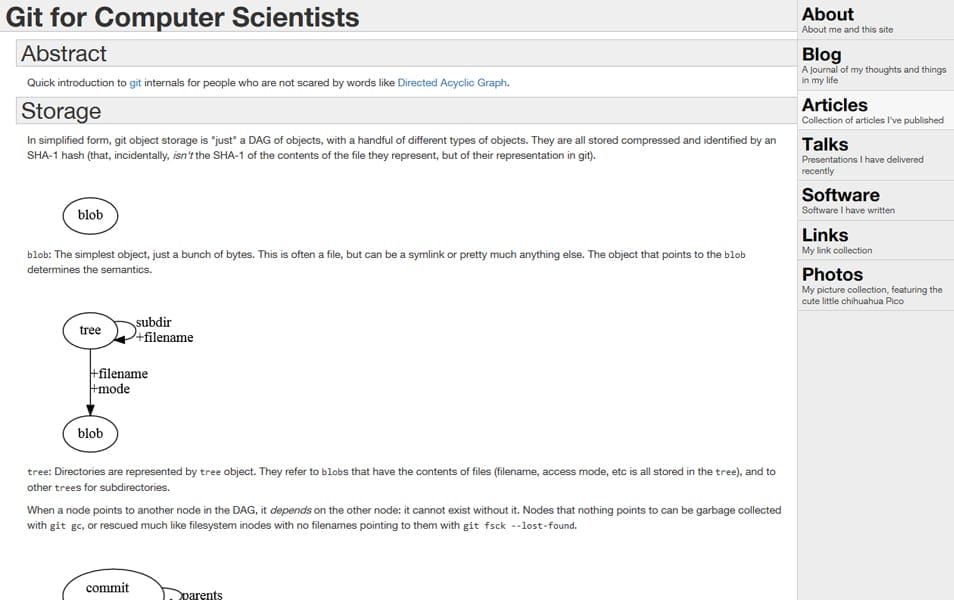Click the About me and this site text
Screen dimensions: 954x600
click(x=840, y=30)
